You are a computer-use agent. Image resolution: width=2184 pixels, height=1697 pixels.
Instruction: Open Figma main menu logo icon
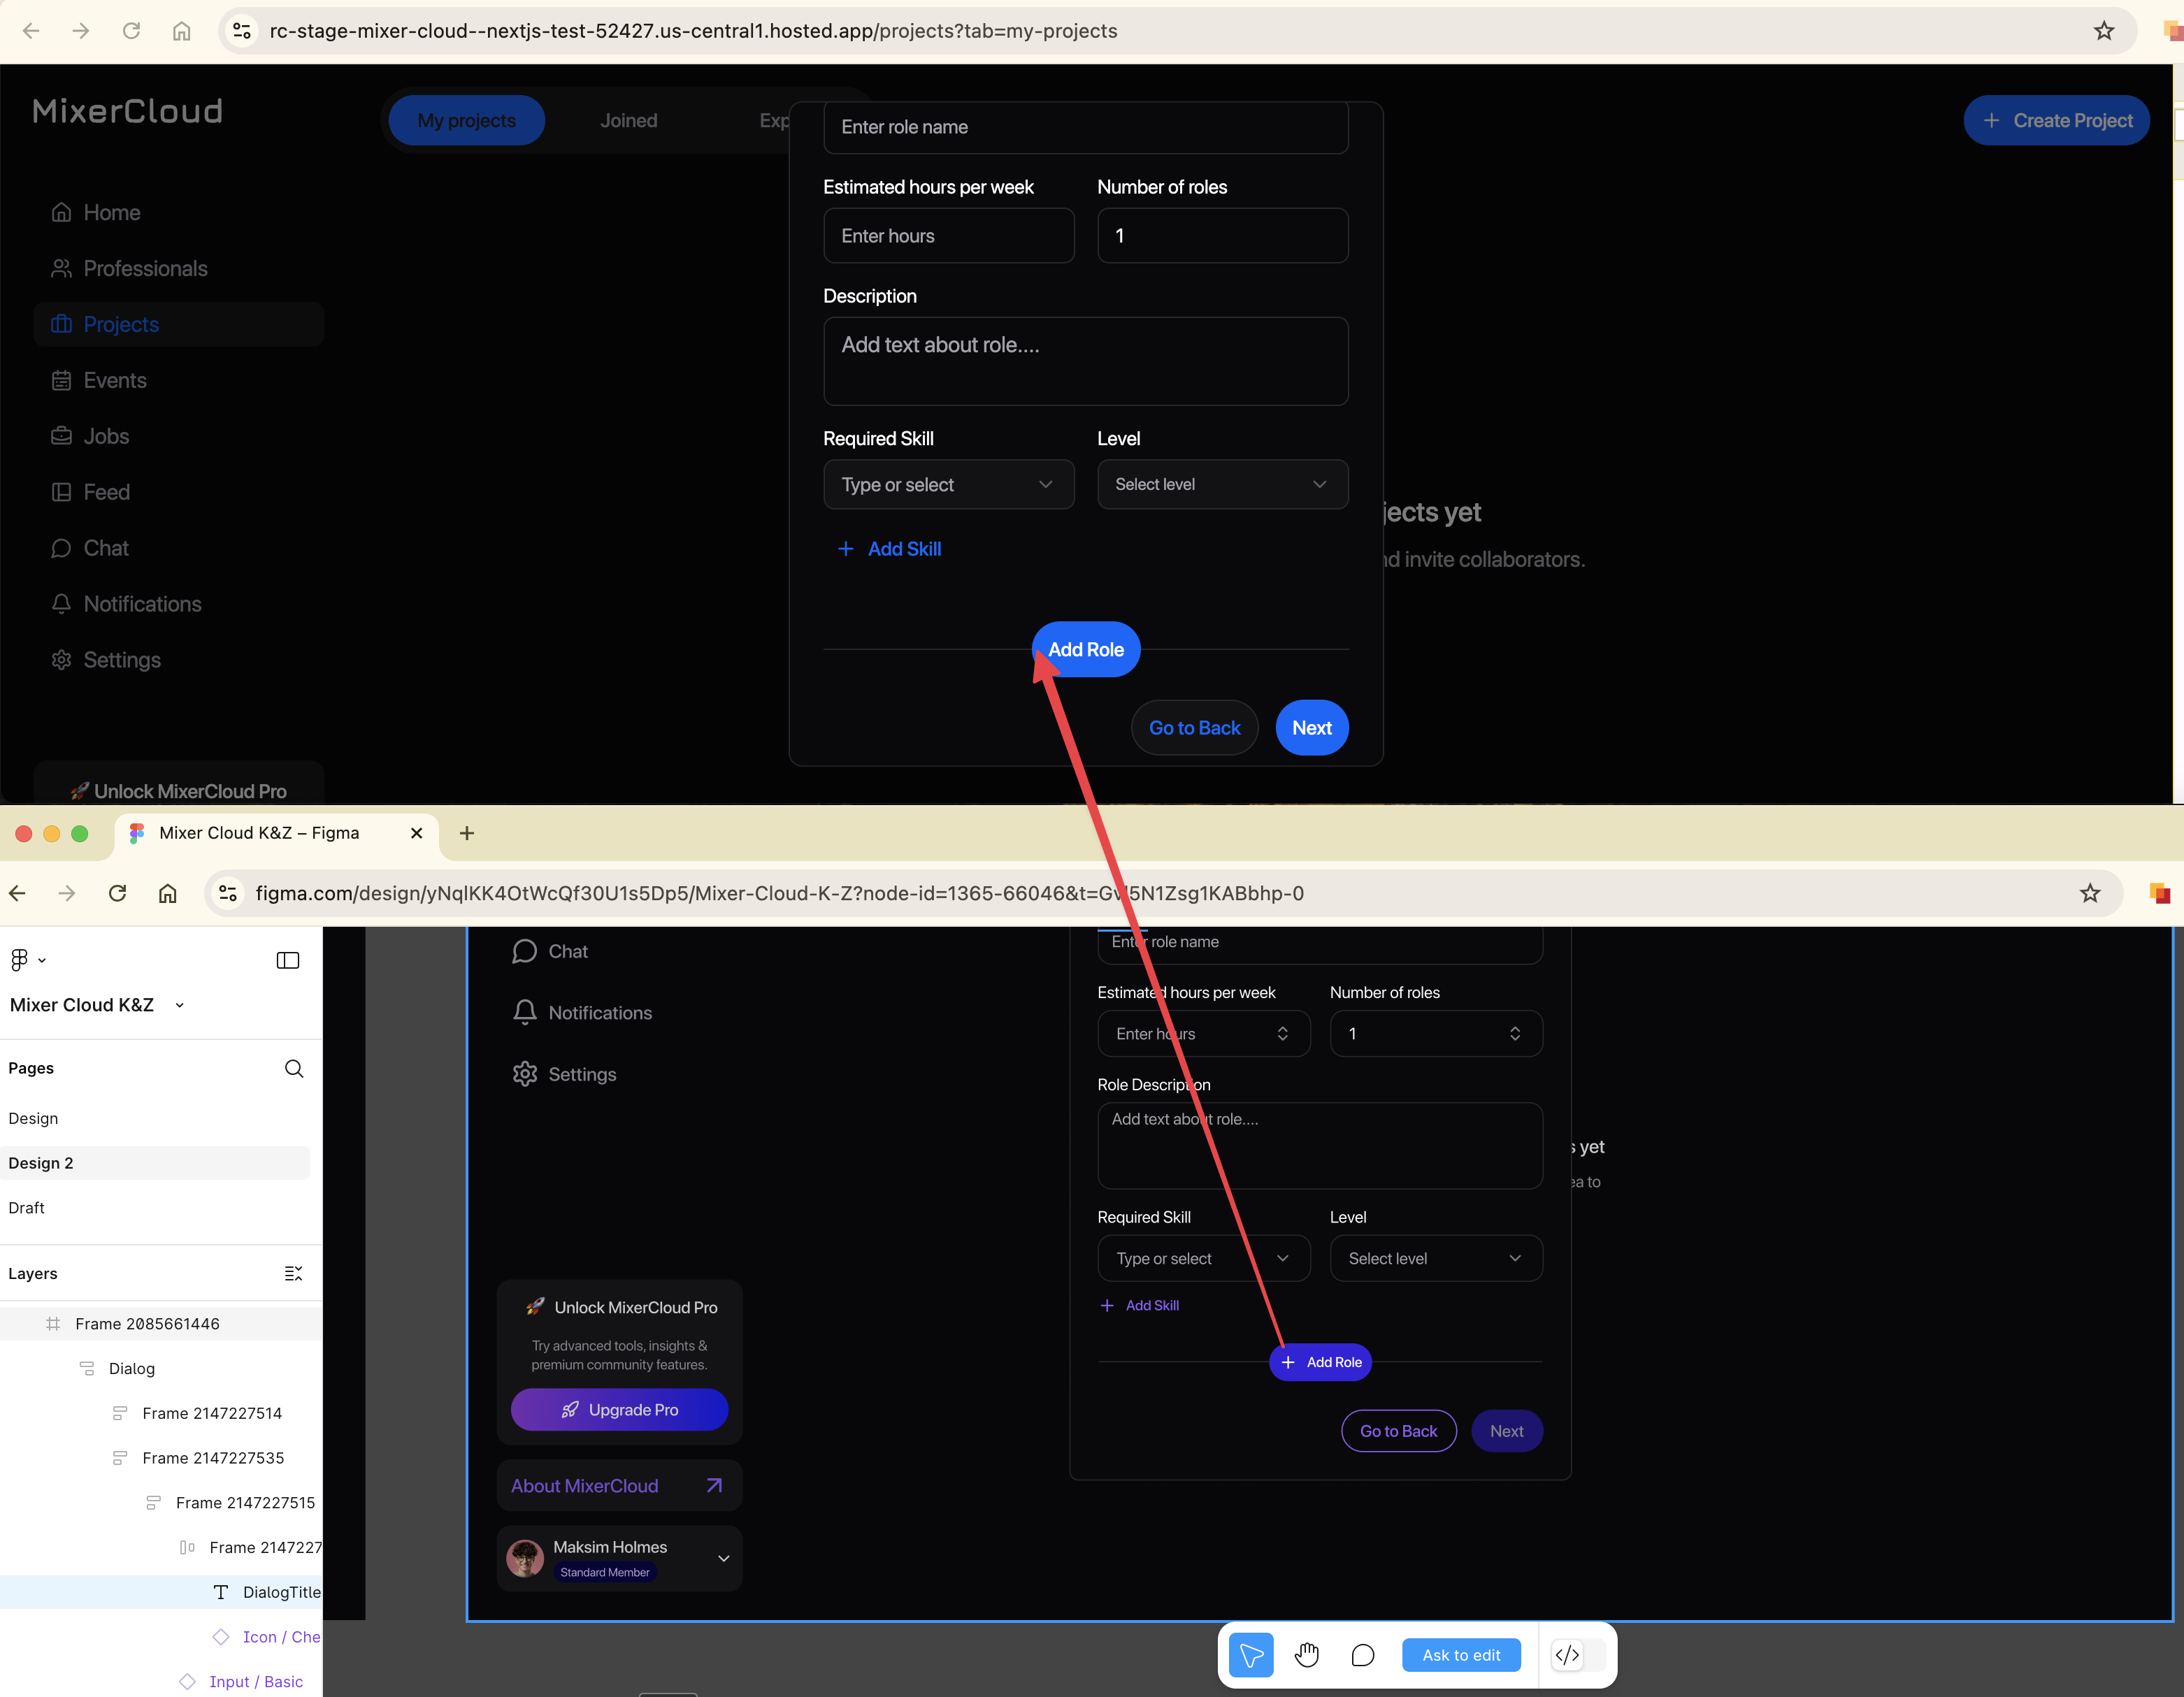(x=20, y=960)
